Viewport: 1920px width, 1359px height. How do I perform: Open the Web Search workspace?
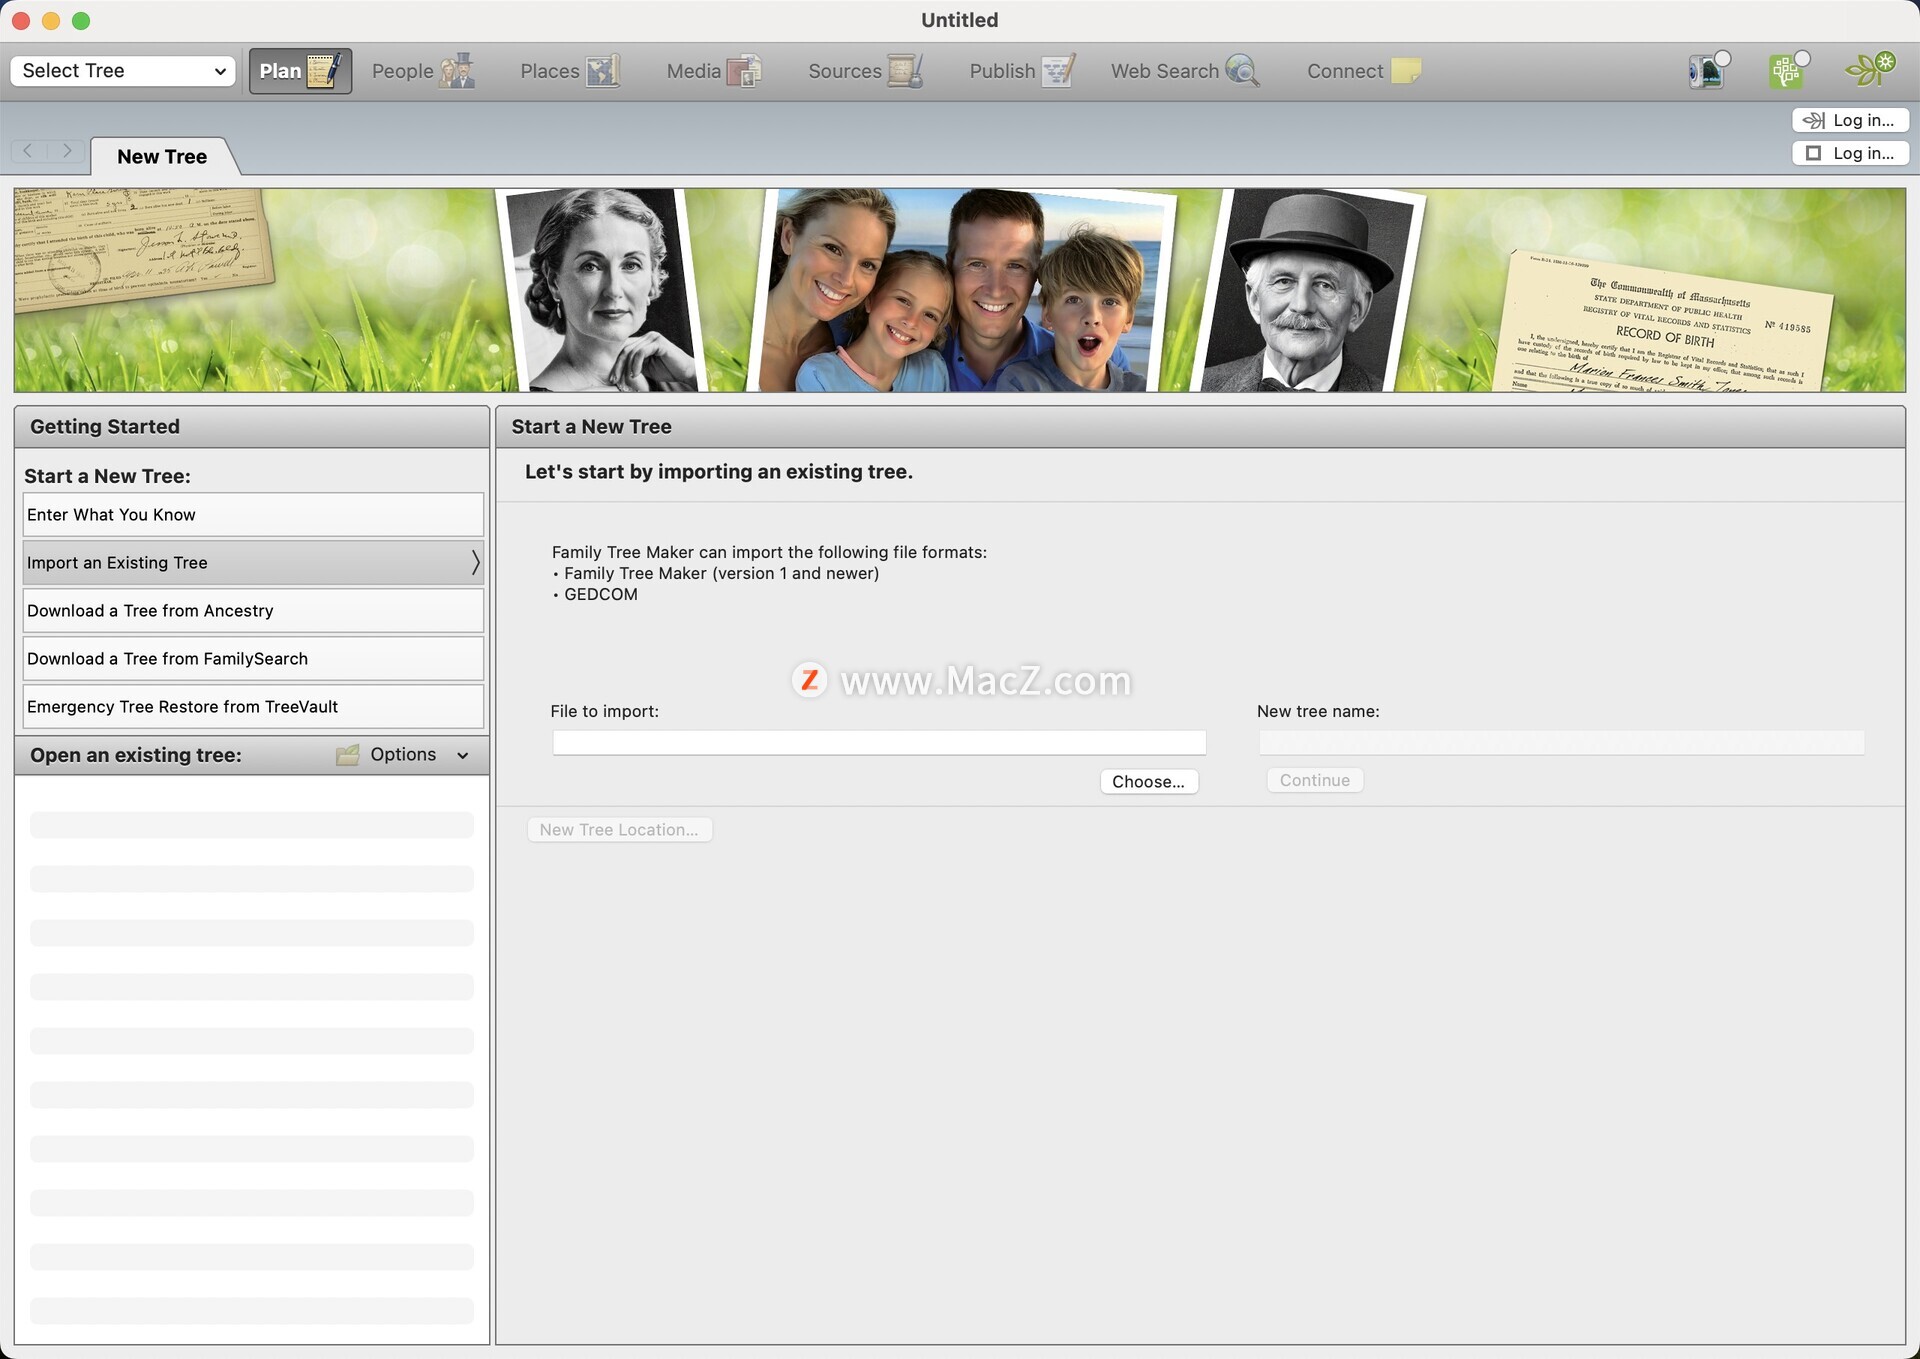[x=1184, y=71]
